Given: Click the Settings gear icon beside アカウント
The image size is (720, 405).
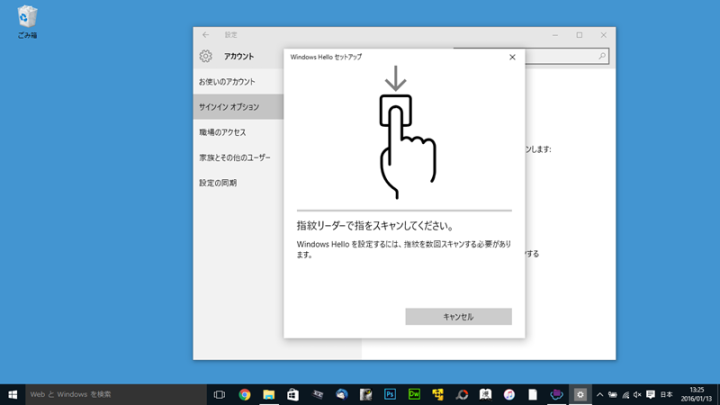Looking at the screenshot, I should point(206,57).
